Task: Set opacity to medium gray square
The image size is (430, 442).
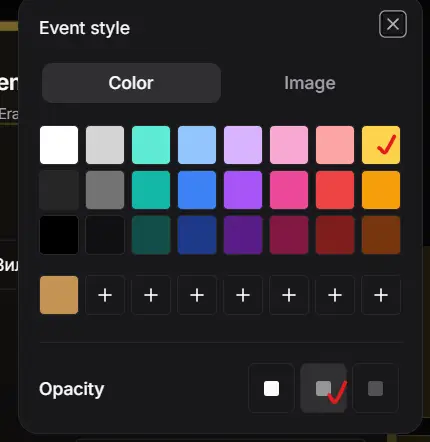Action: click(323, 388)
